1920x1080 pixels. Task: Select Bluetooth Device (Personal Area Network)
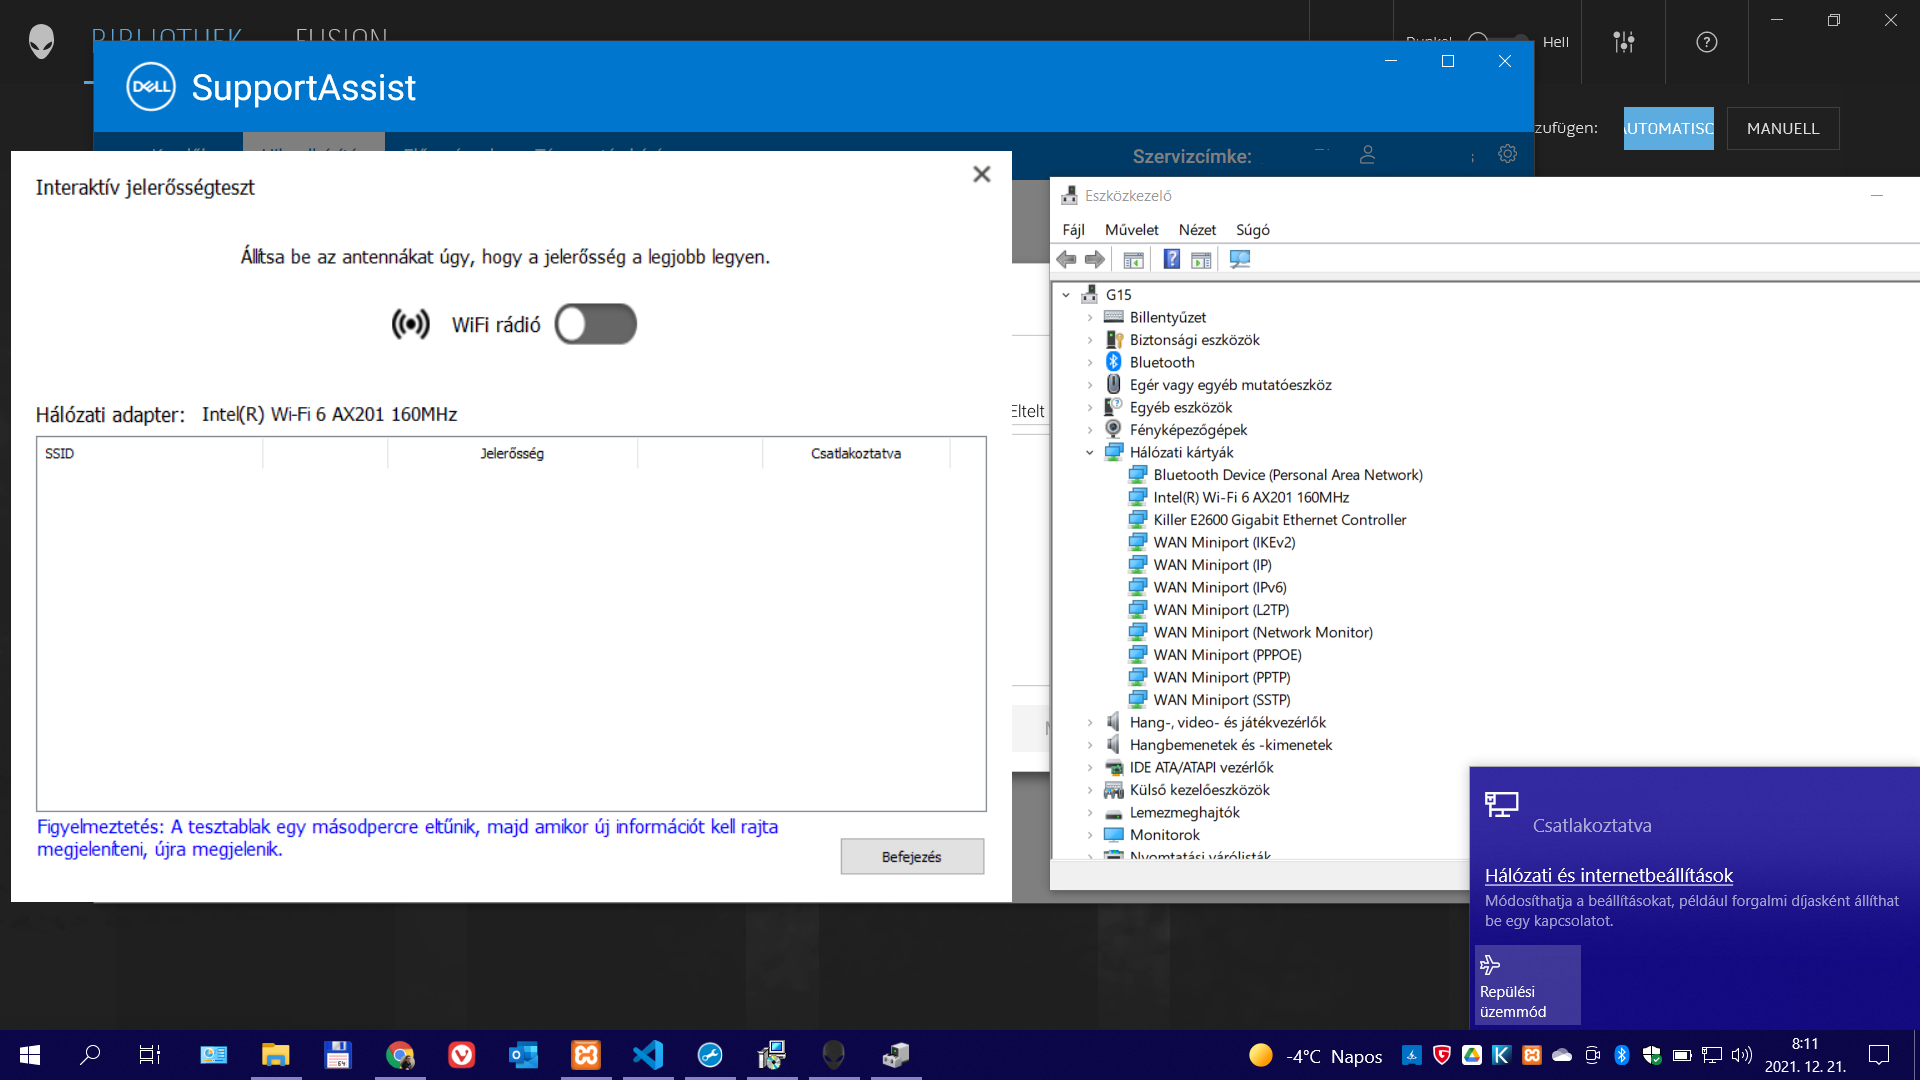1288,475
